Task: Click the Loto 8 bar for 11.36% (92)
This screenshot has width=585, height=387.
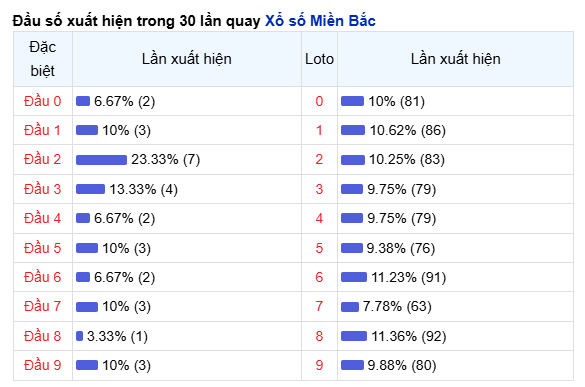Action: tap(354, 336)
